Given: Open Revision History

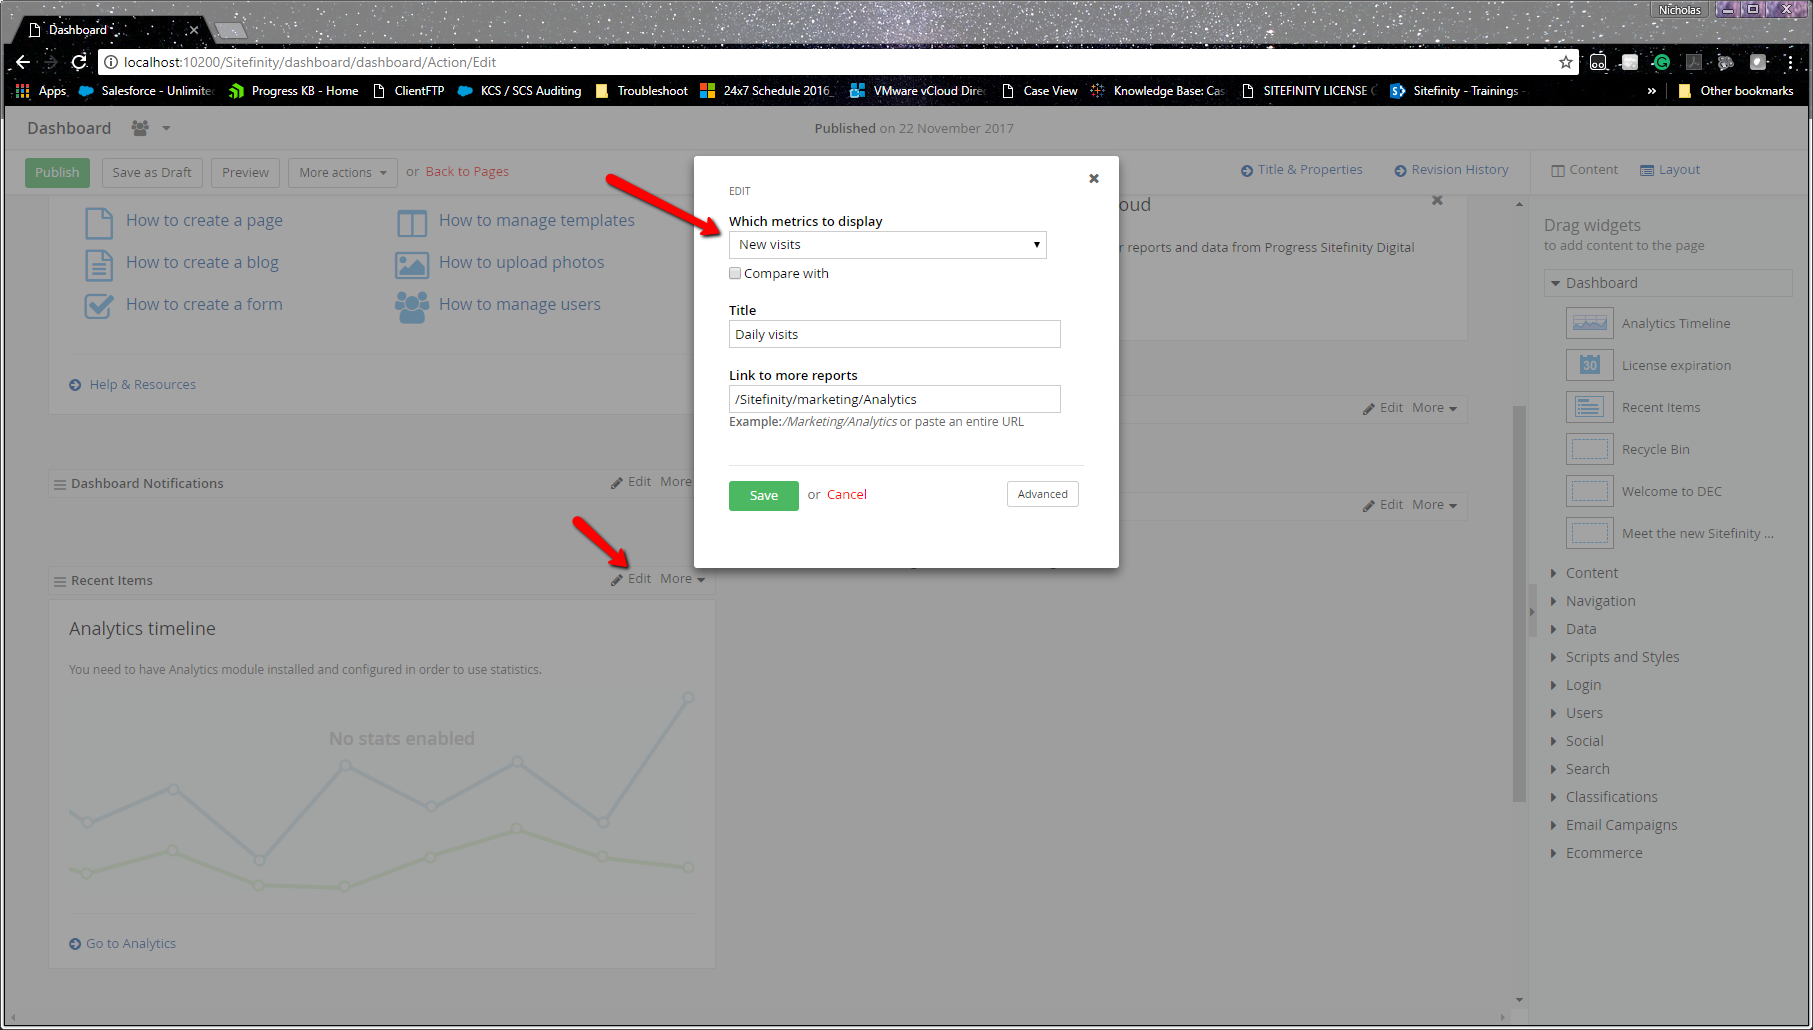Looking at the screenshot, I should click(1452, 170).
